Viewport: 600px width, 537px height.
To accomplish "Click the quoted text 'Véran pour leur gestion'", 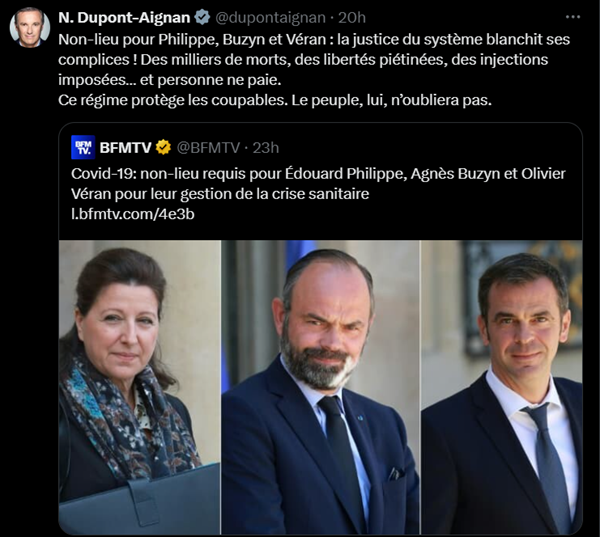I will tap(220, 194).
